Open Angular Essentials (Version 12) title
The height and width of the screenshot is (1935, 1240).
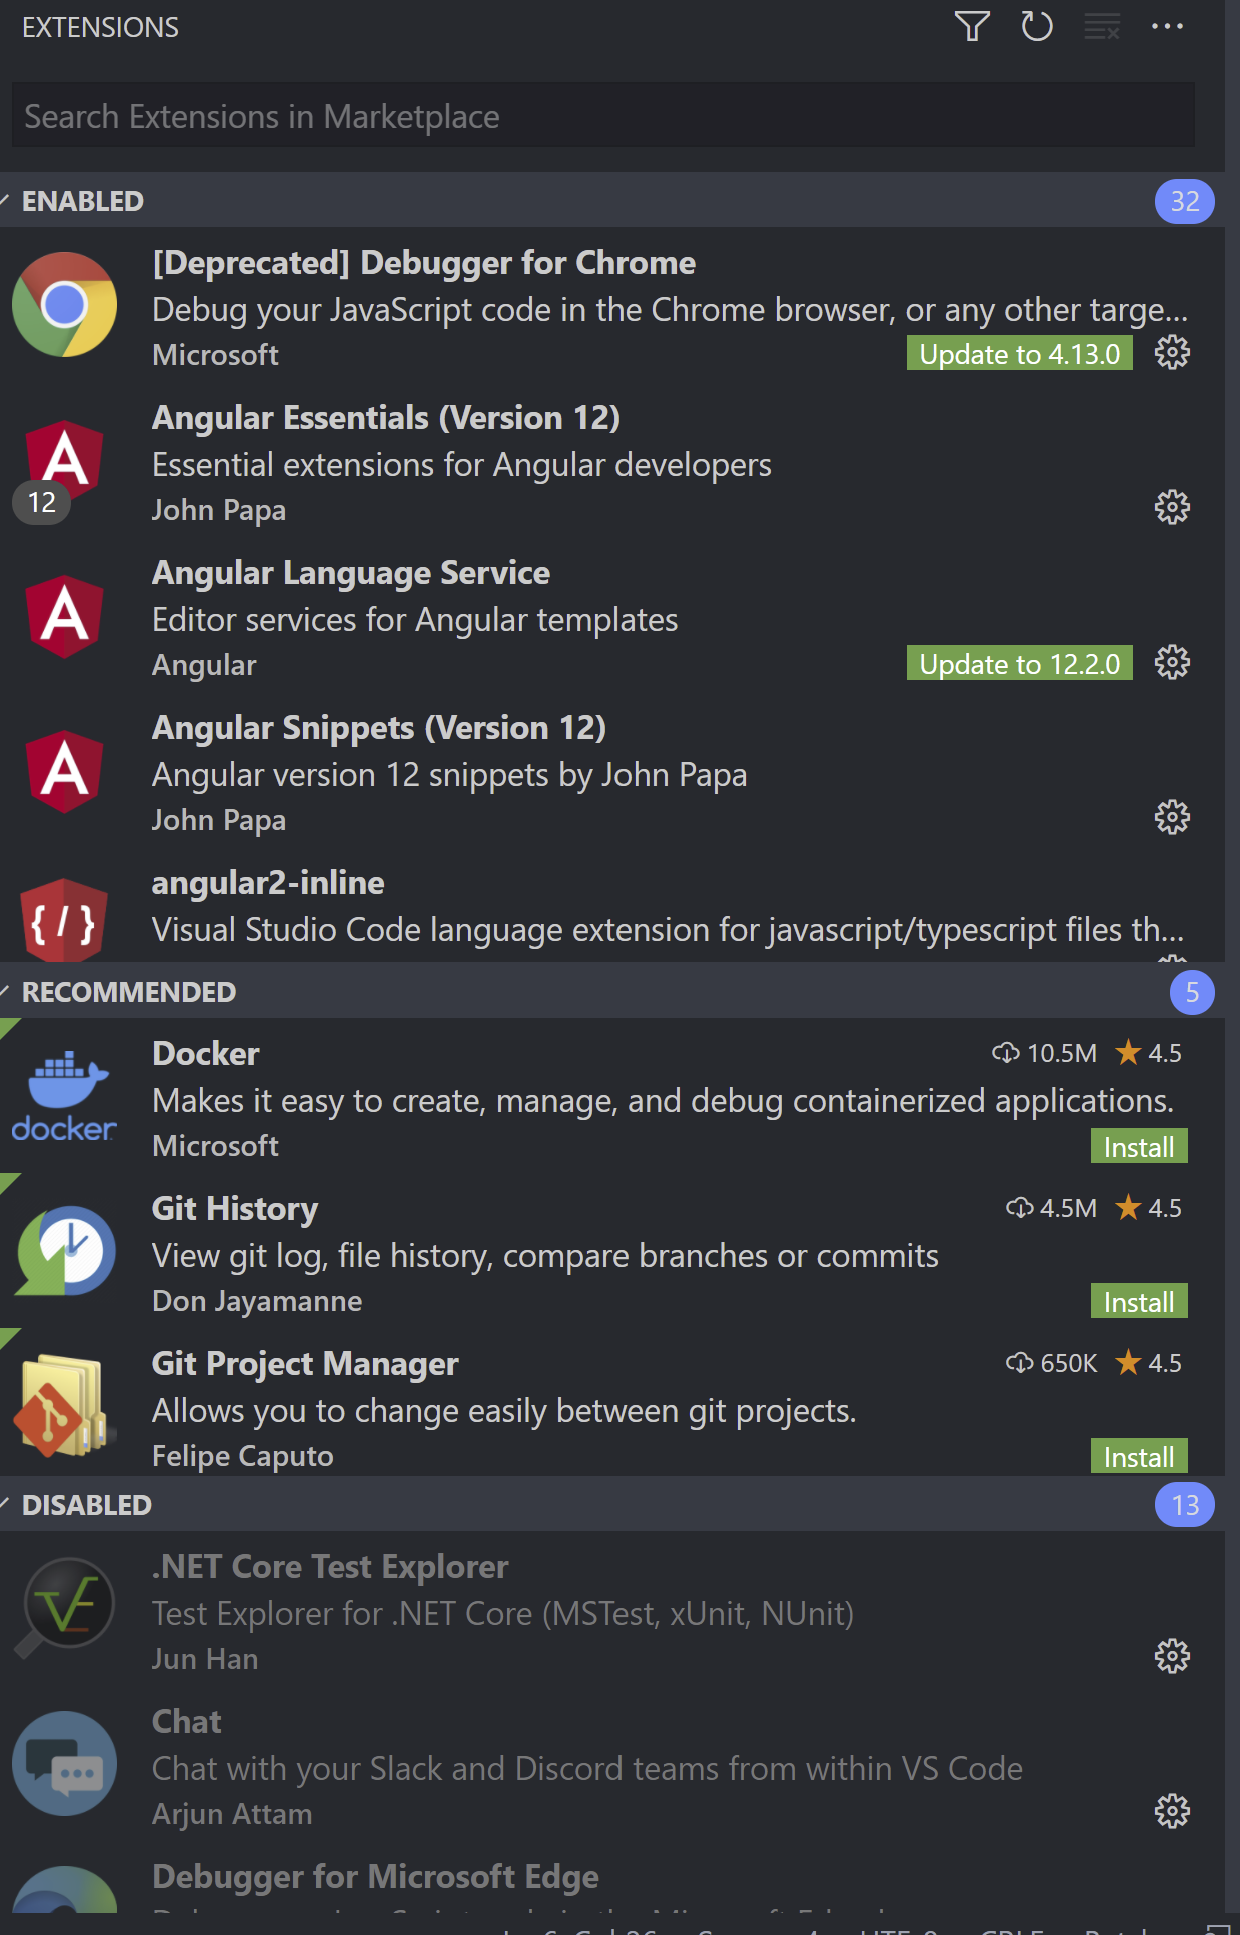[386, 418]
